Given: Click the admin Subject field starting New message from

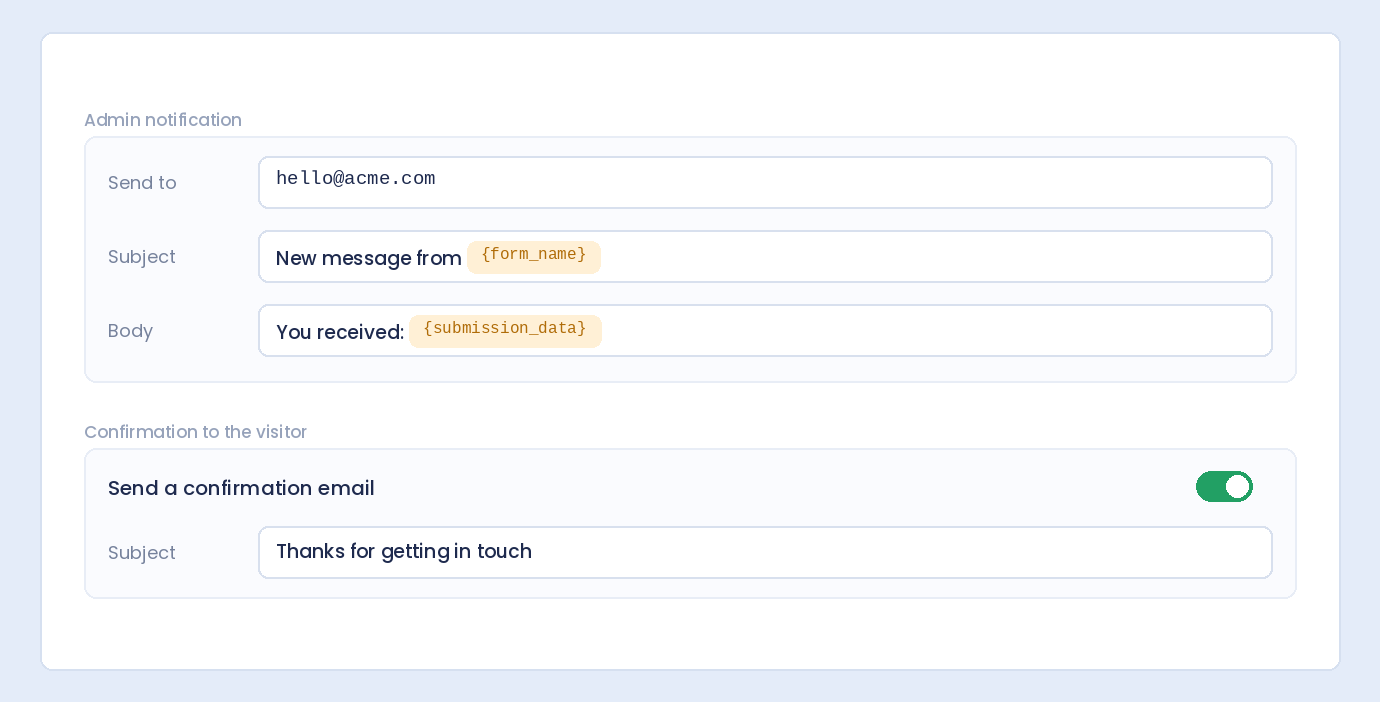Looking at the screenshot, I should click(765, 257).
